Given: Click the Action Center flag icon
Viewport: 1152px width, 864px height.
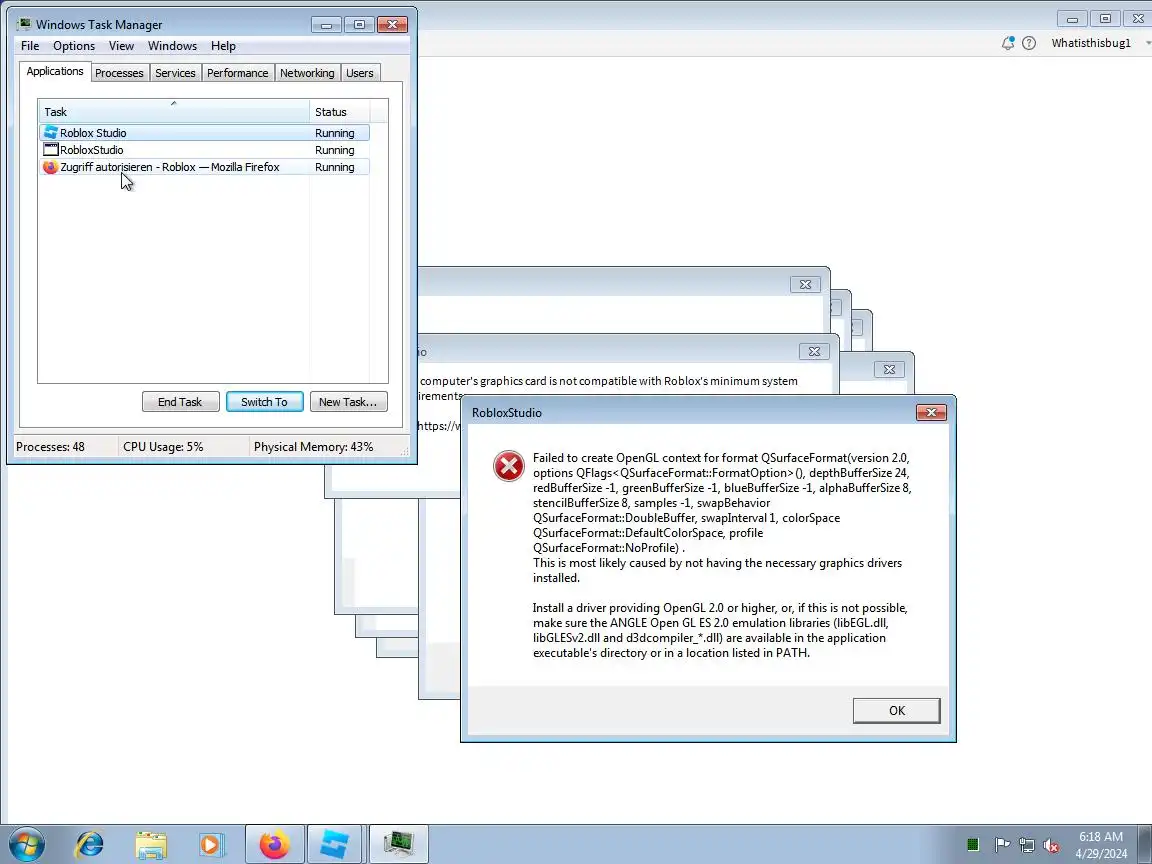Looking at the screenshot, I should [x=1002, y=845].
